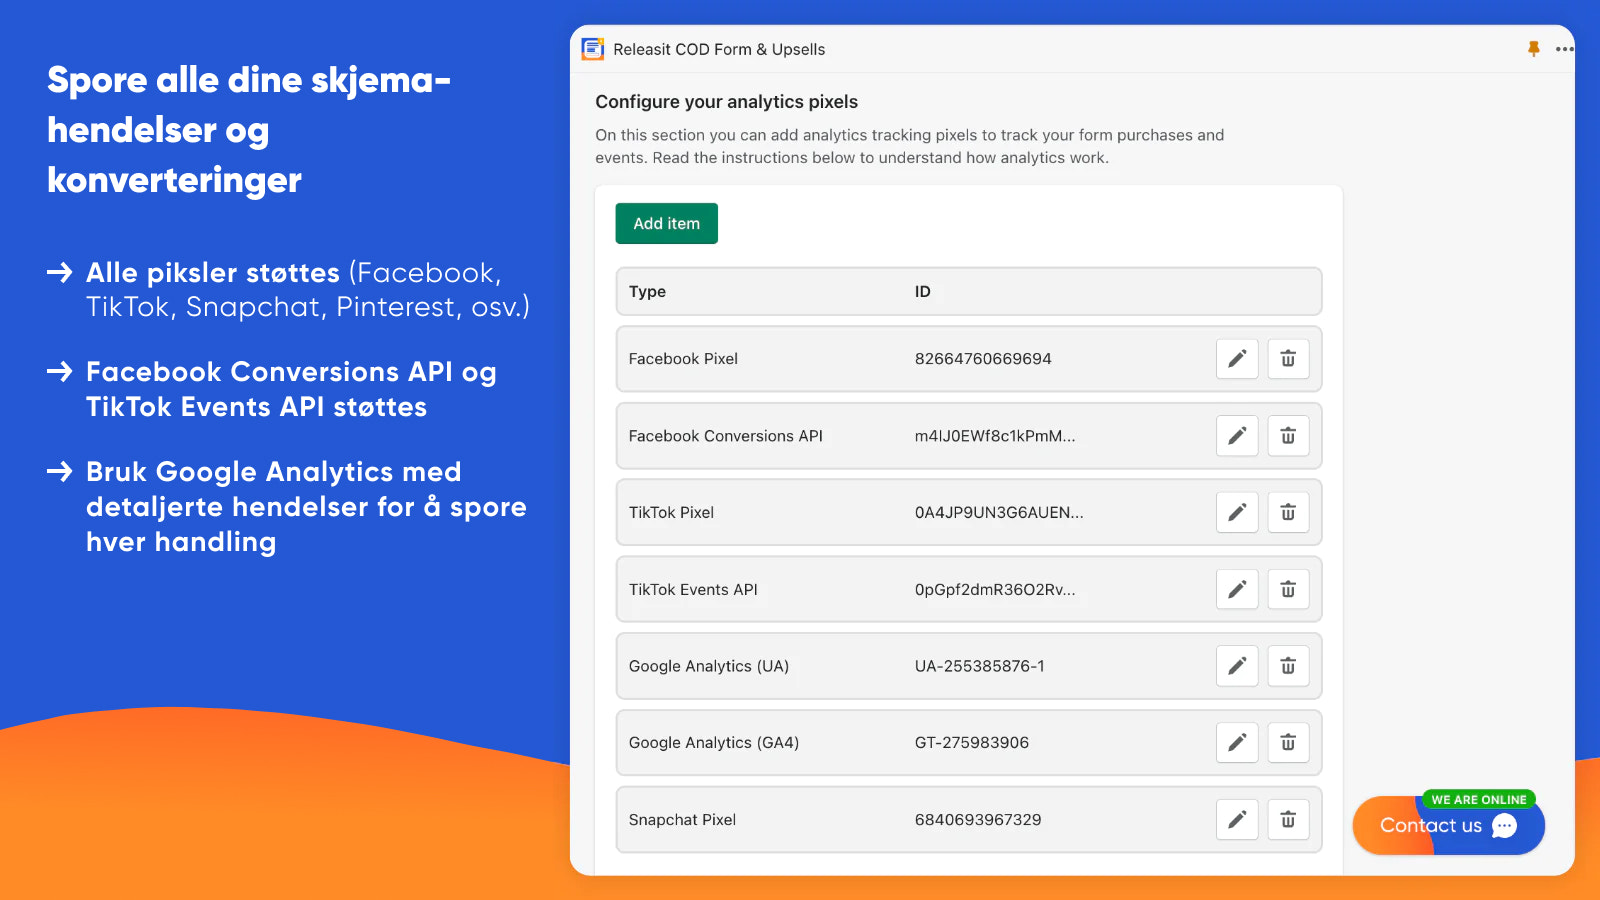Edit the Facebook Conversions API entry

tap(1237, 436)
